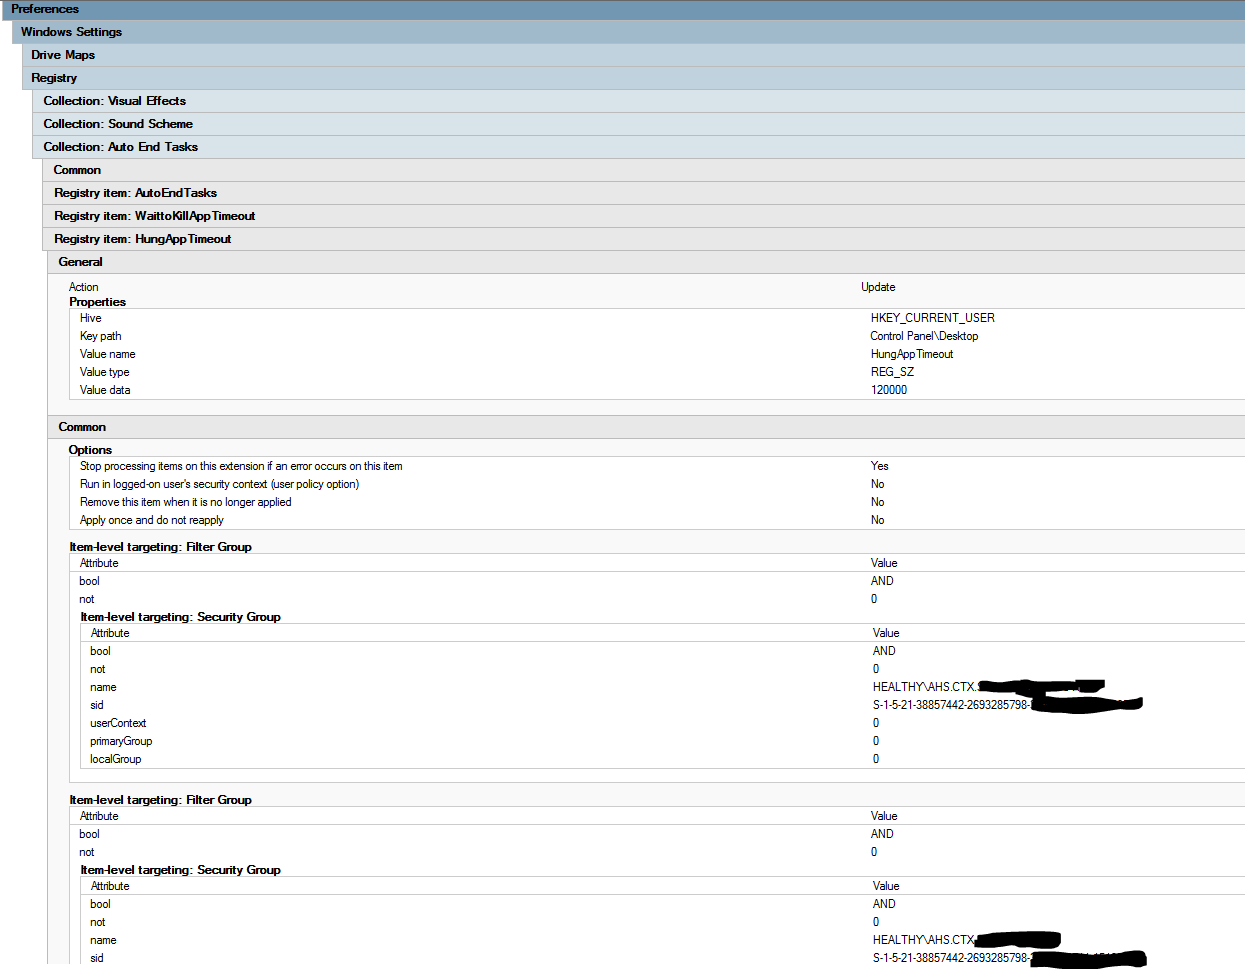Screen dimensions: 1245x969
Task: Select the 'Apply once and do not reapply' option
Action: tap(152, 520)
